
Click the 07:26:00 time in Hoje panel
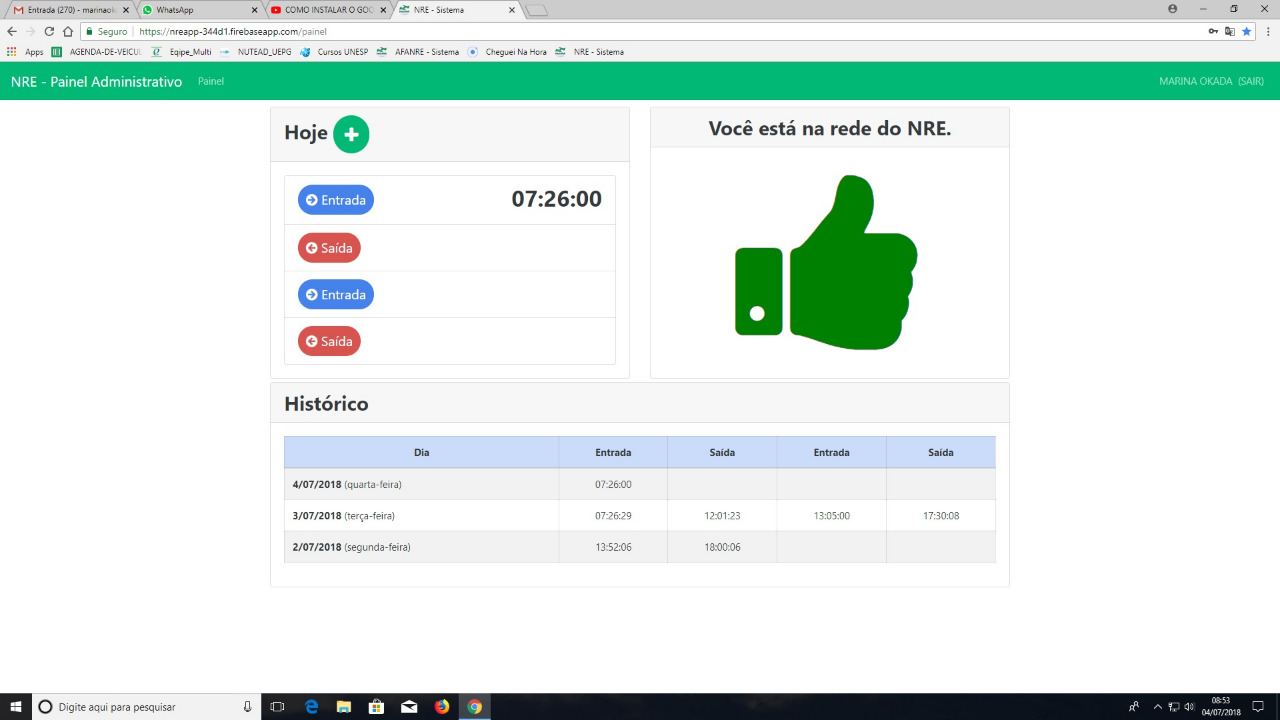click(557, 199)
